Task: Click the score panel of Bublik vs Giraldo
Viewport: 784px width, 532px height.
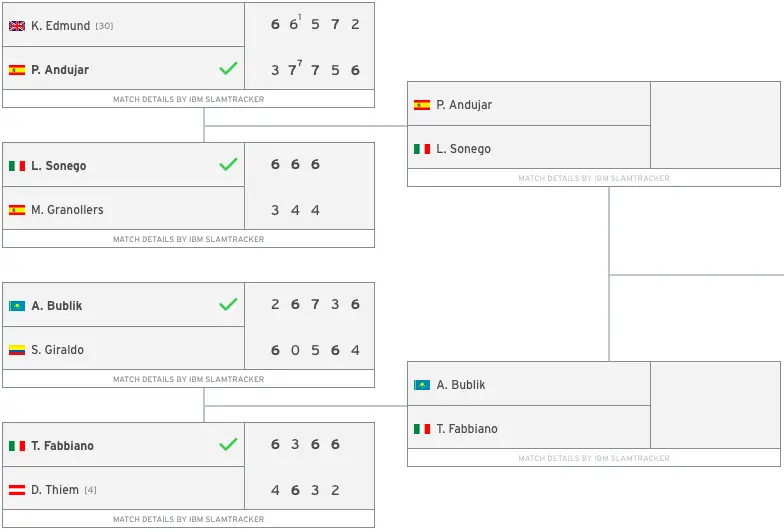Action: tap(310, 326)
